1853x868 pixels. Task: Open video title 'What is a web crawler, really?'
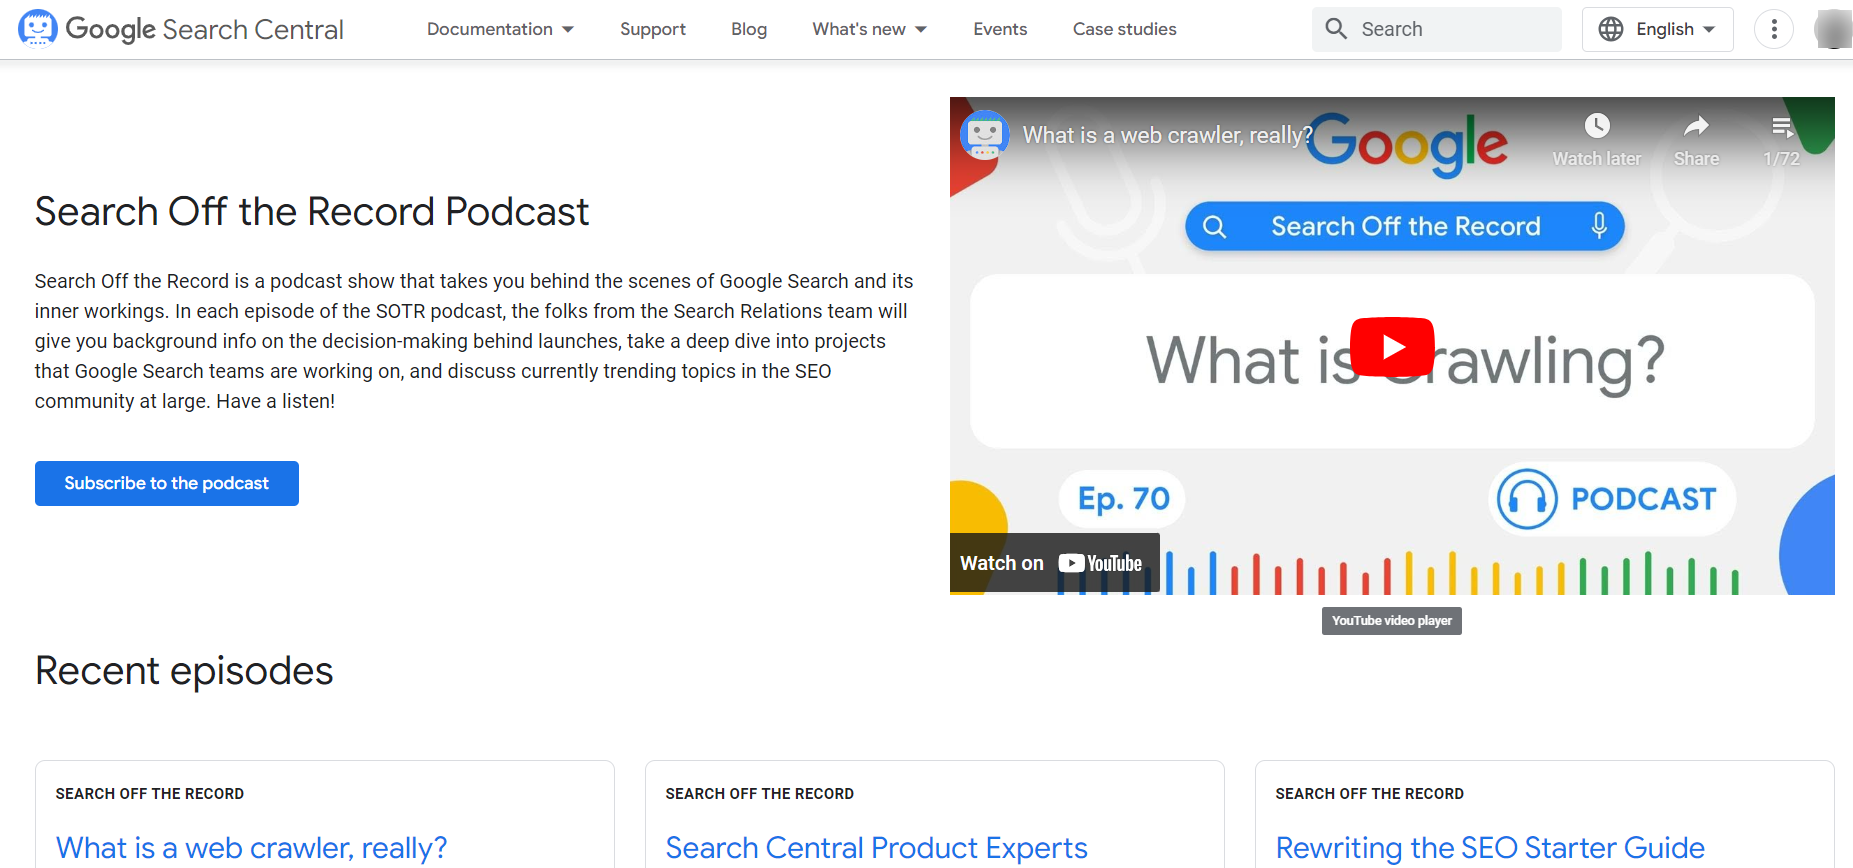(1167, 135)
